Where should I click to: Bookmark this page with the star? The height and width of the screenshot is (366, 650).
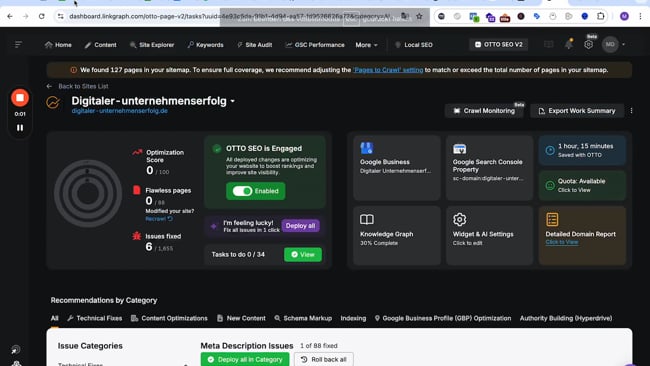[x=419, y=16]
